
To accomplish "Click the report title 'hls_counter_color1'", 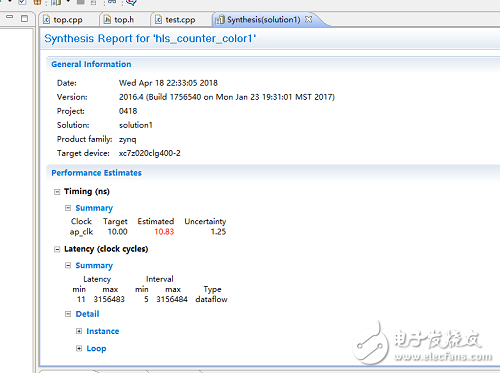I will [x=150, y=39].
